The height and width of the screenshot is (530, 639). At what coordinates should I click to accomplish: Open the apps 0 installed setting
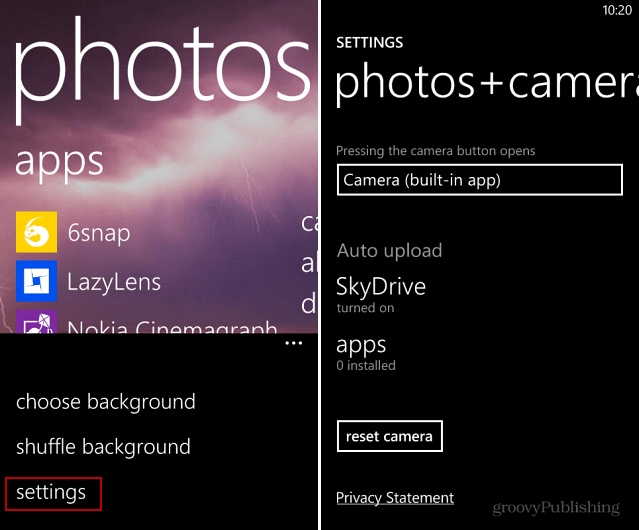point(366,353)
